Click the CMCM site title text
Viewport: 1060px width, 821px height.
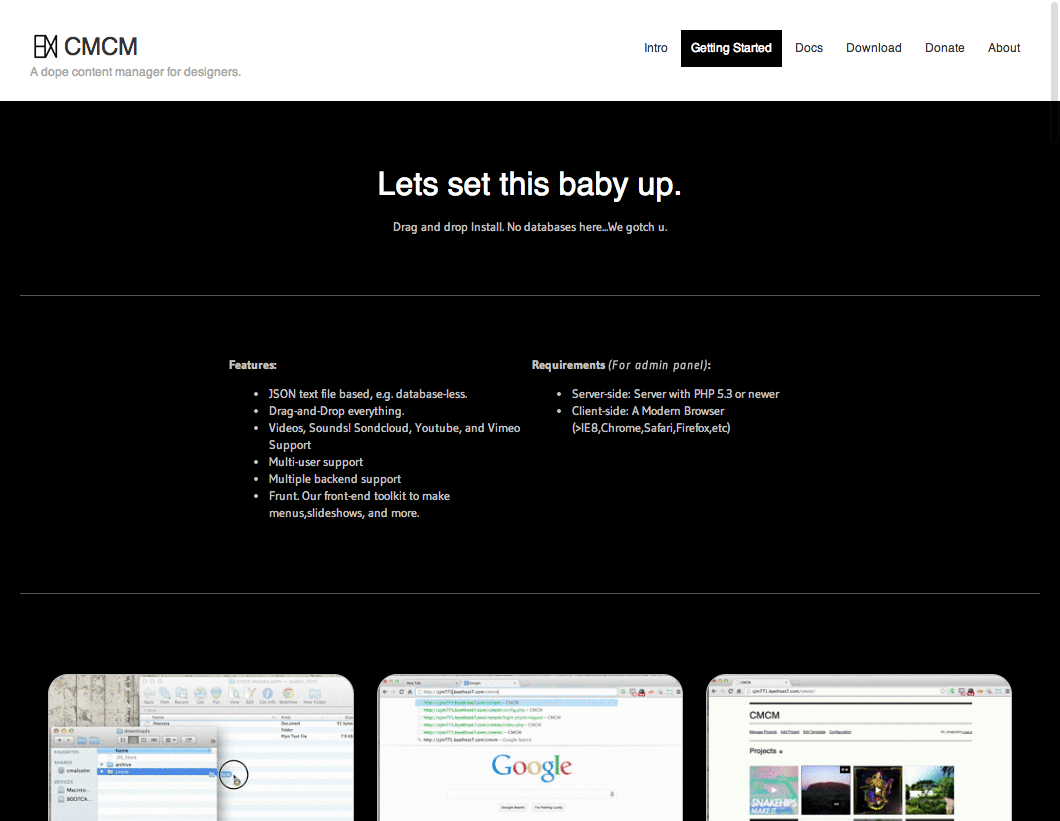[x=101, y=46]
